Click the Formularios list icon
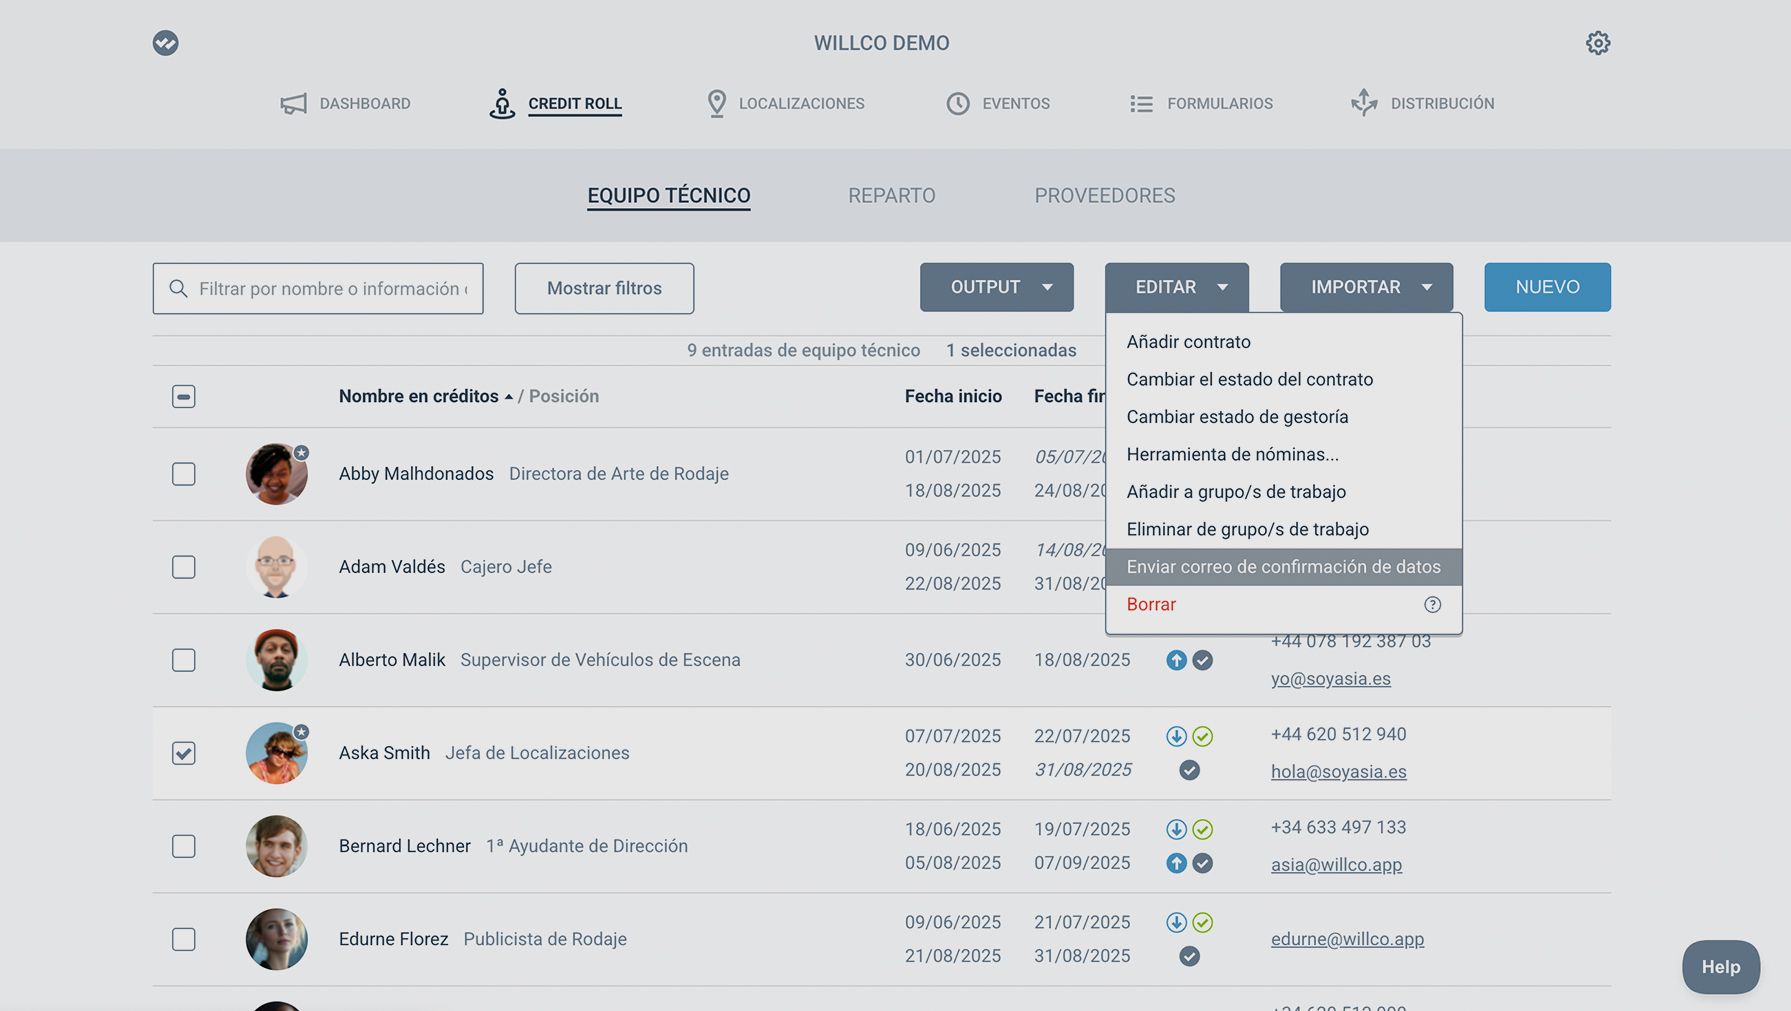The height and width of the screenshot is (1011, 1791). (x=1141, y=104)
